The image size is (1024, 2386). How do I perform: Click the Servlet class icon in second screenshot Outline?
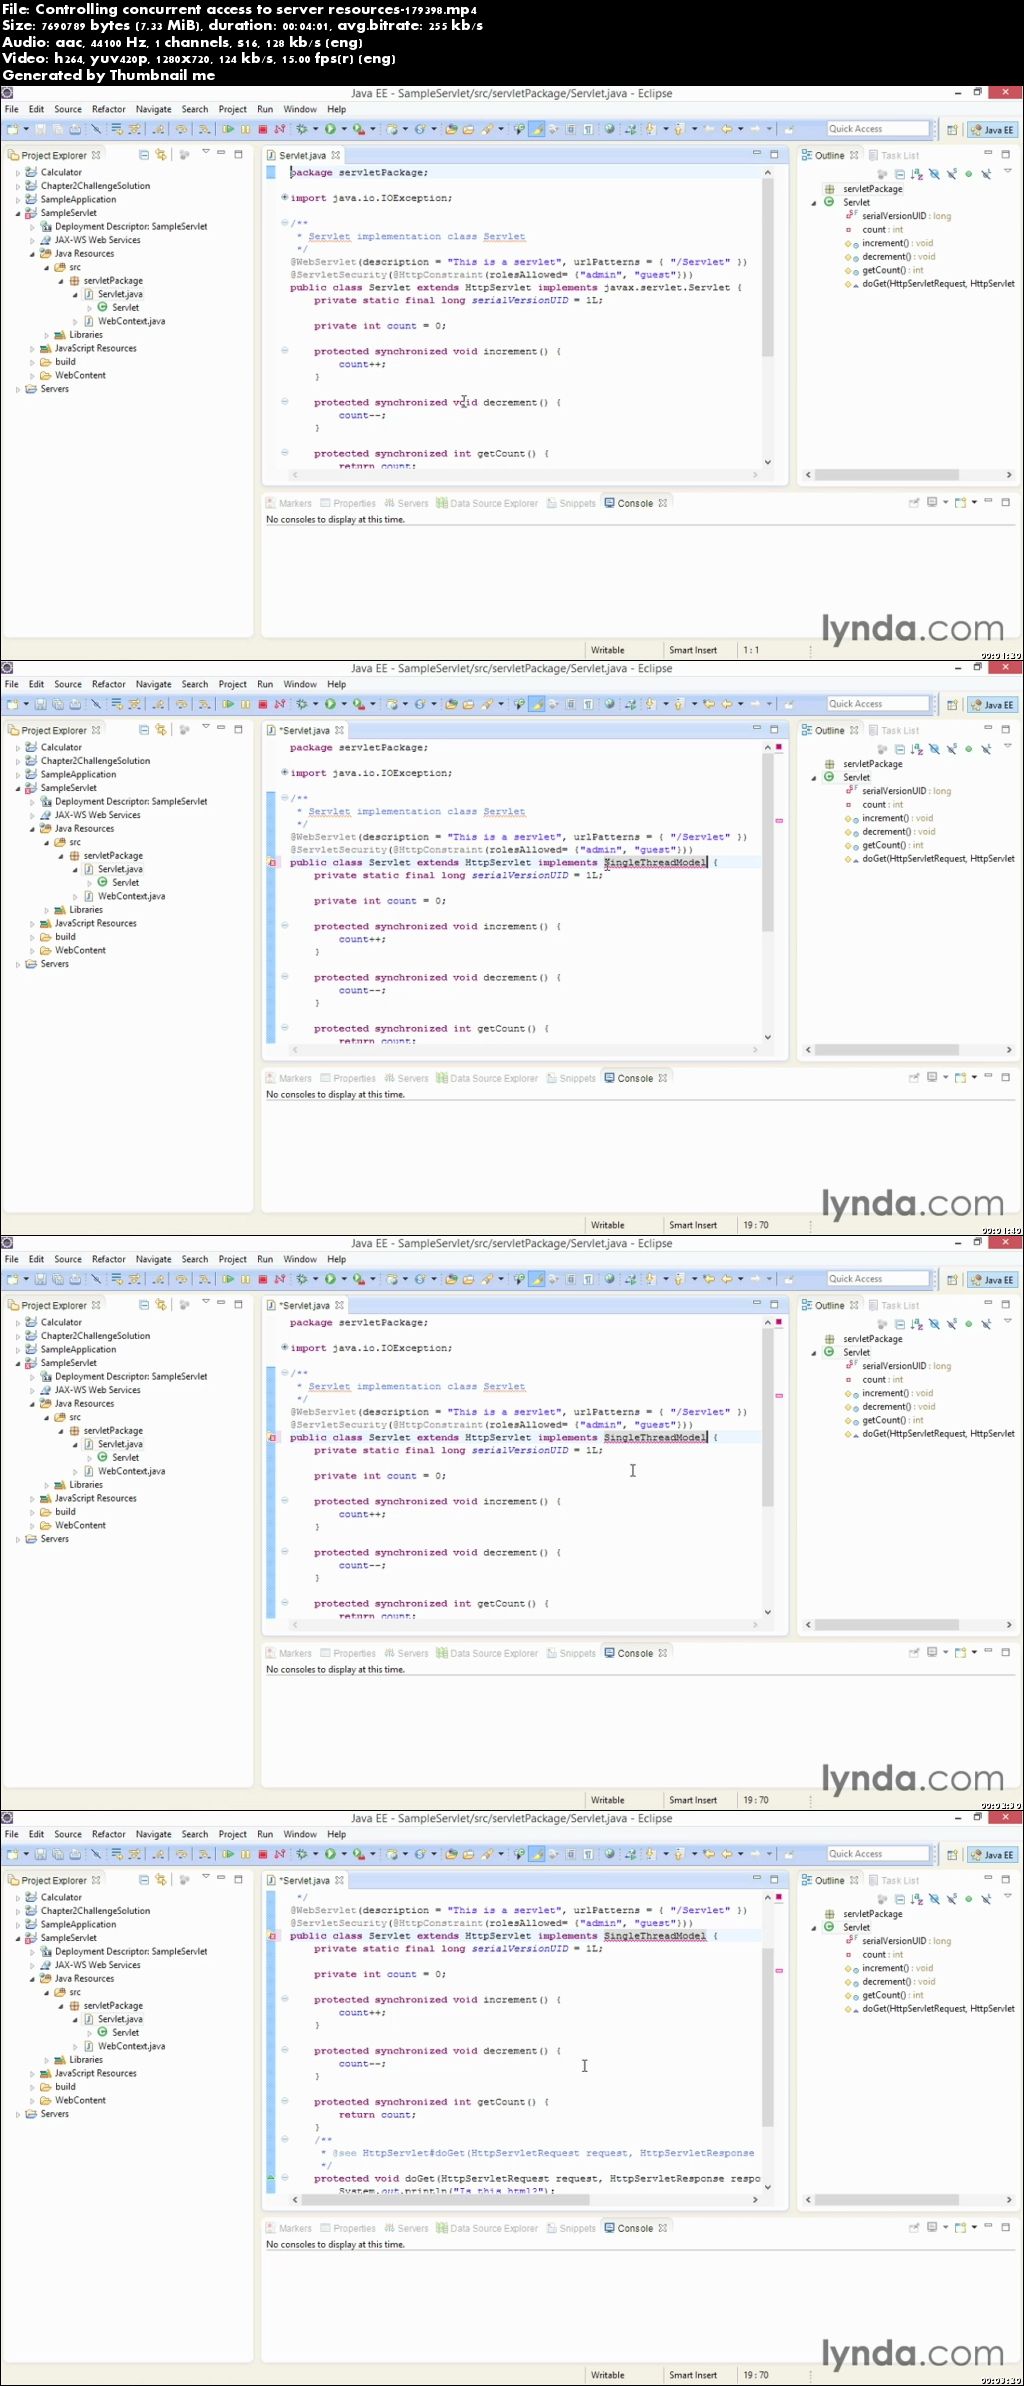(829, 777)
